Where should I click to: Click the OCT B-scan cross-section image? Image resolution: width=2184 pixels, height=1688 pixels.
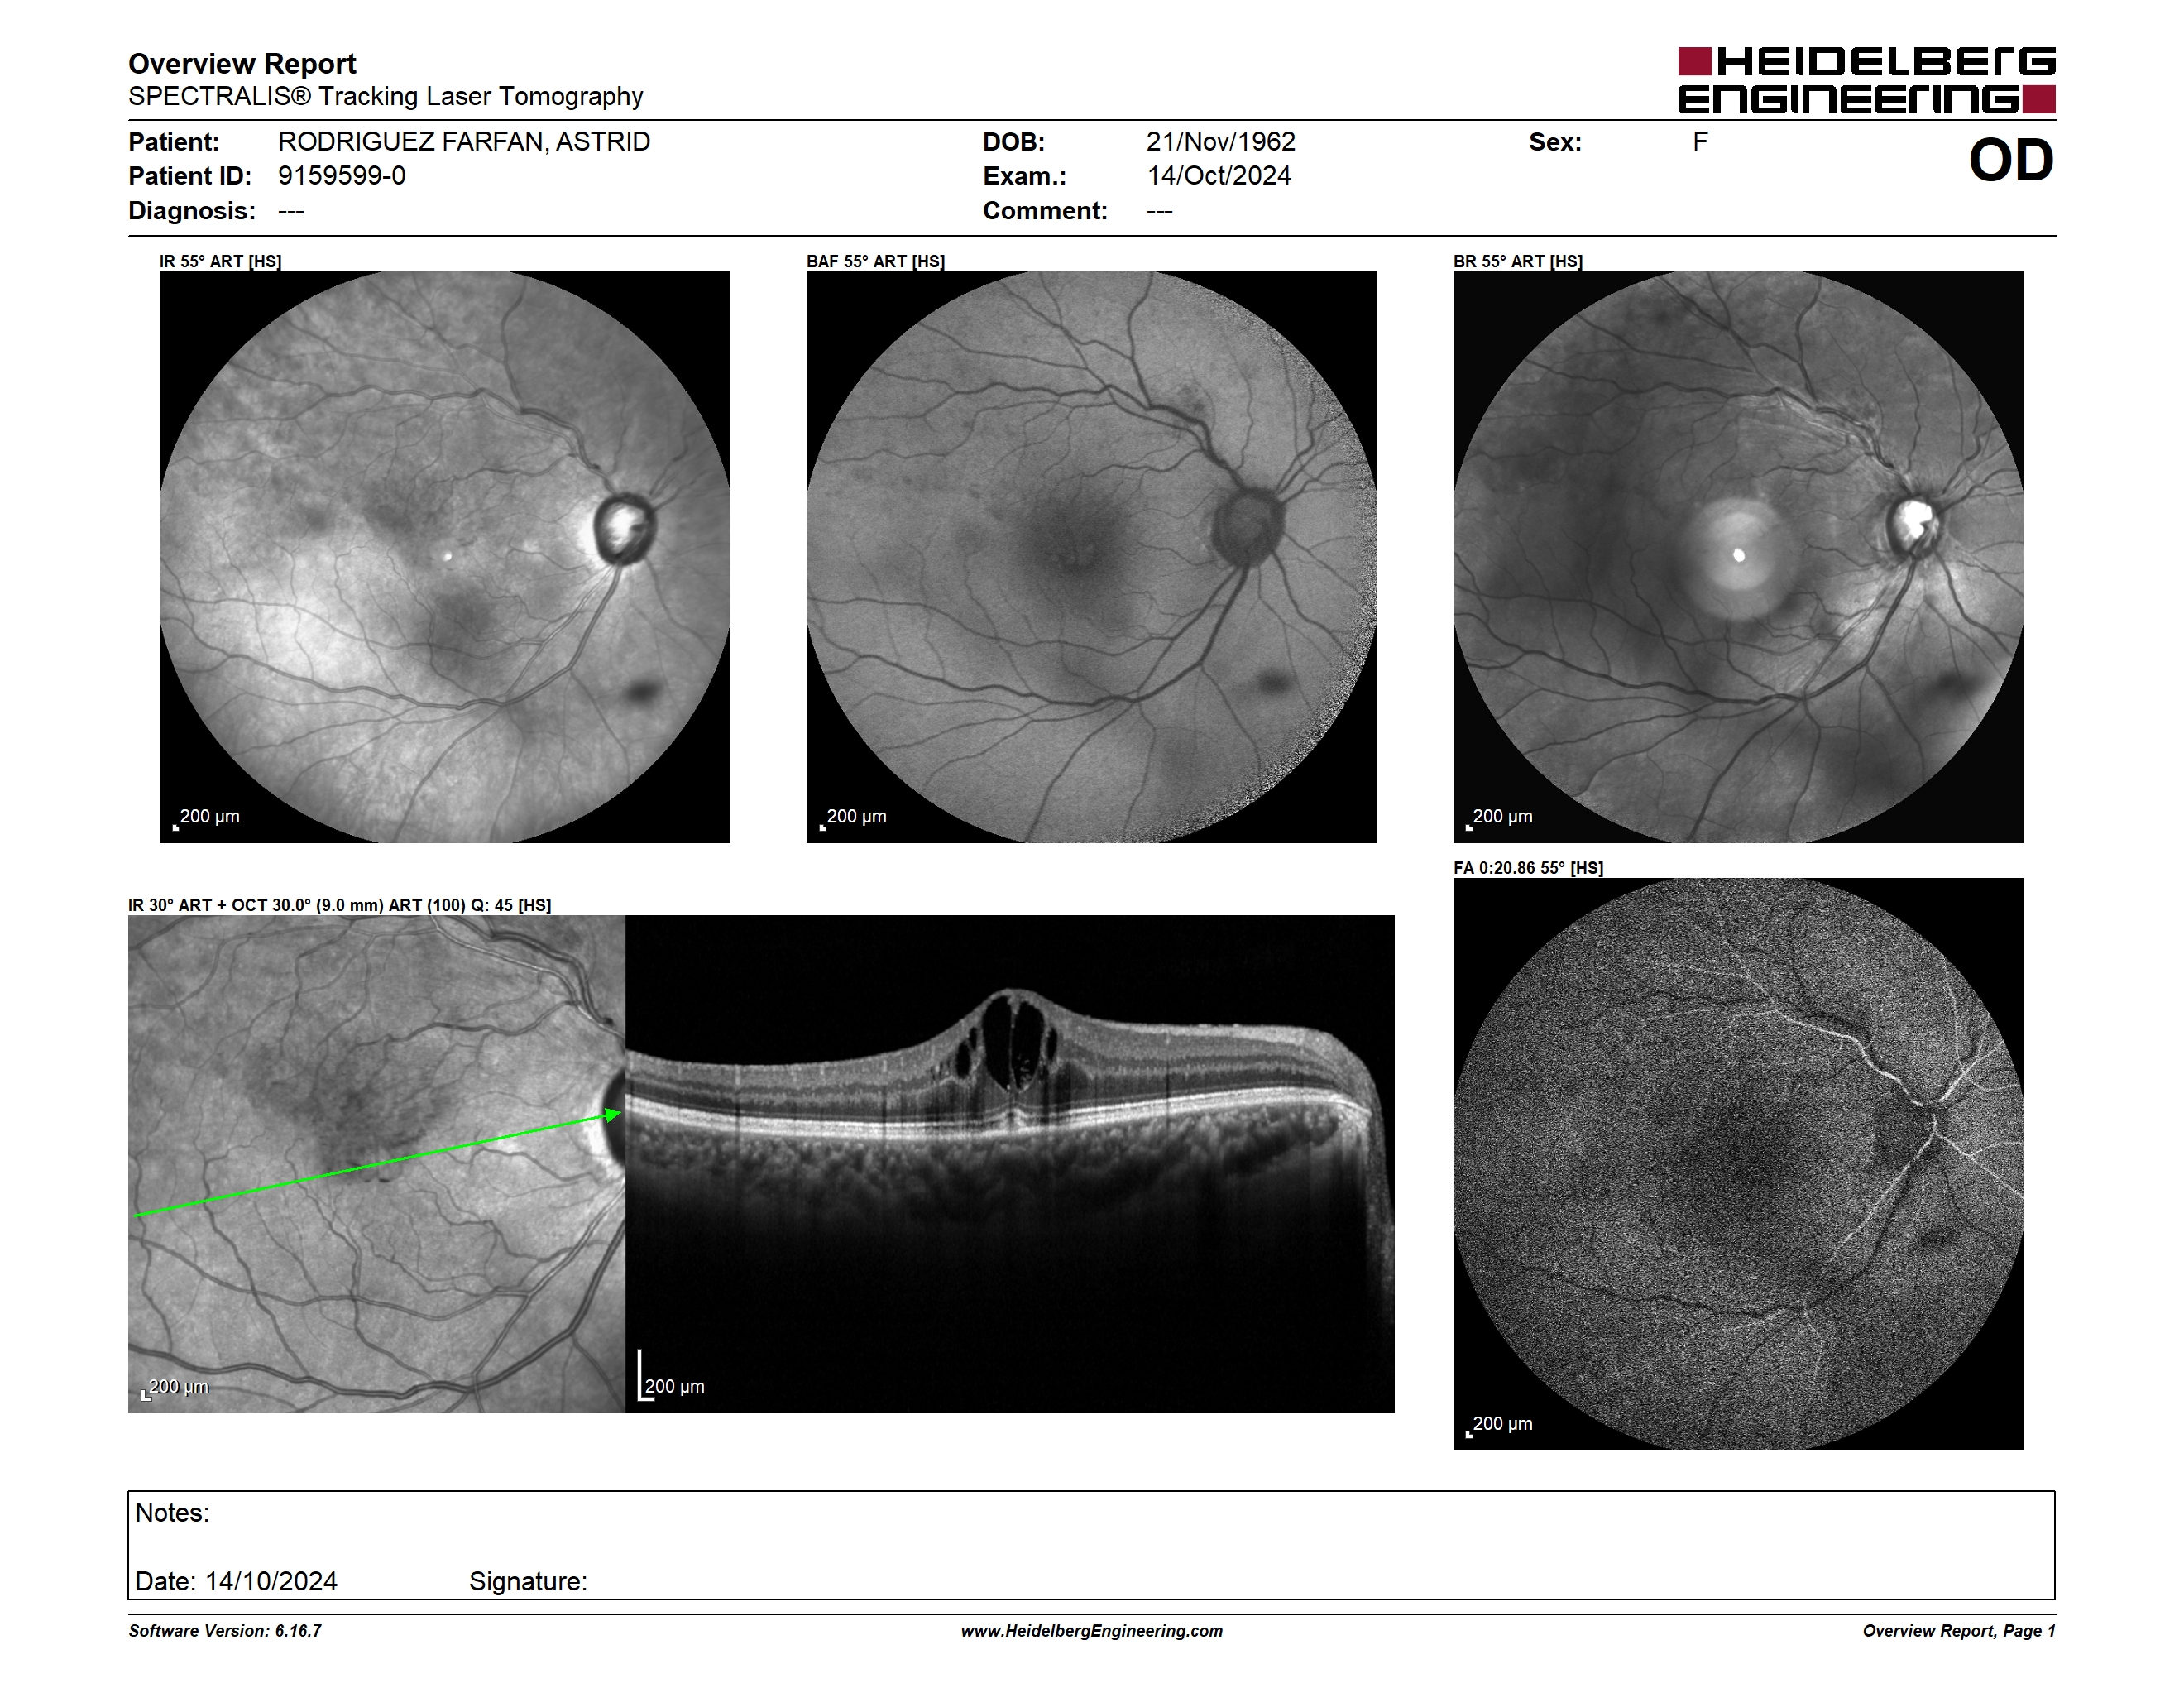click(1010, 1164)
